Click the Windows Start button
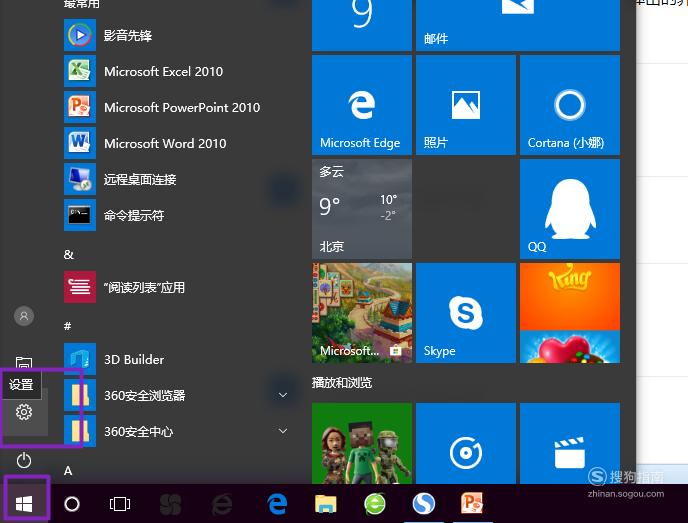This screenshot has height=523, width=688. point(24,504)
